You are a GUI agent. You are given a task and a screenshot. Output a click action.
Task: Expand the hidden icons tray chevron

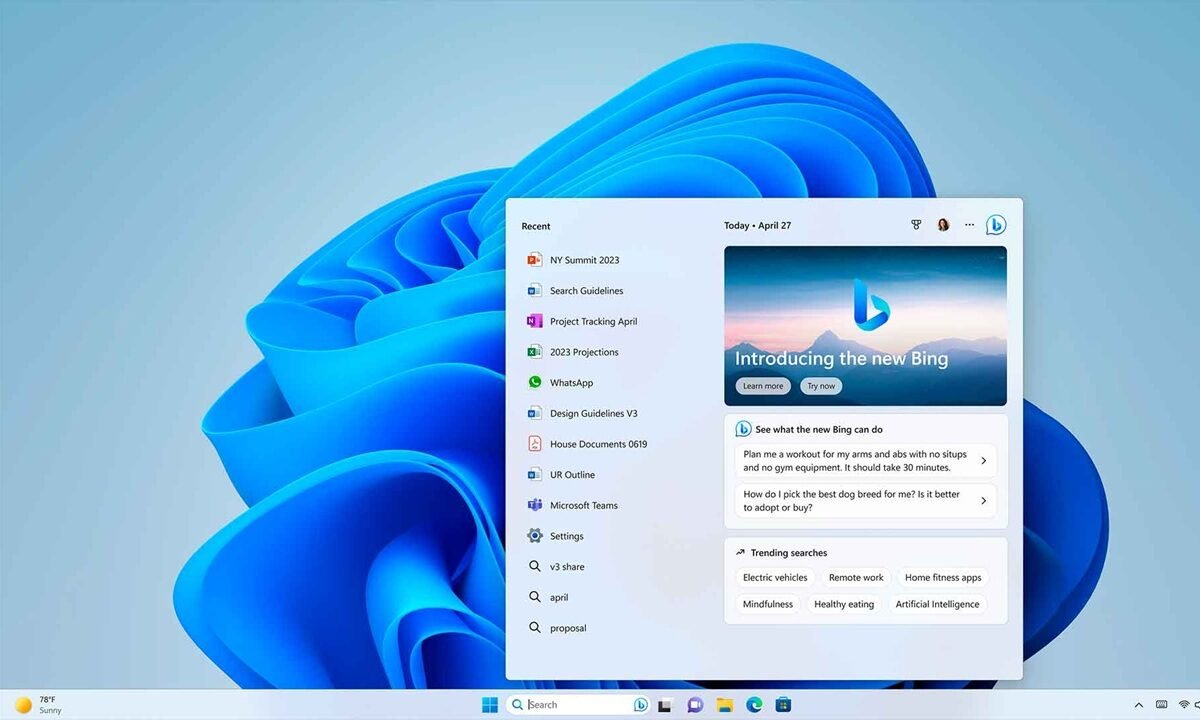click(1138, 705)
